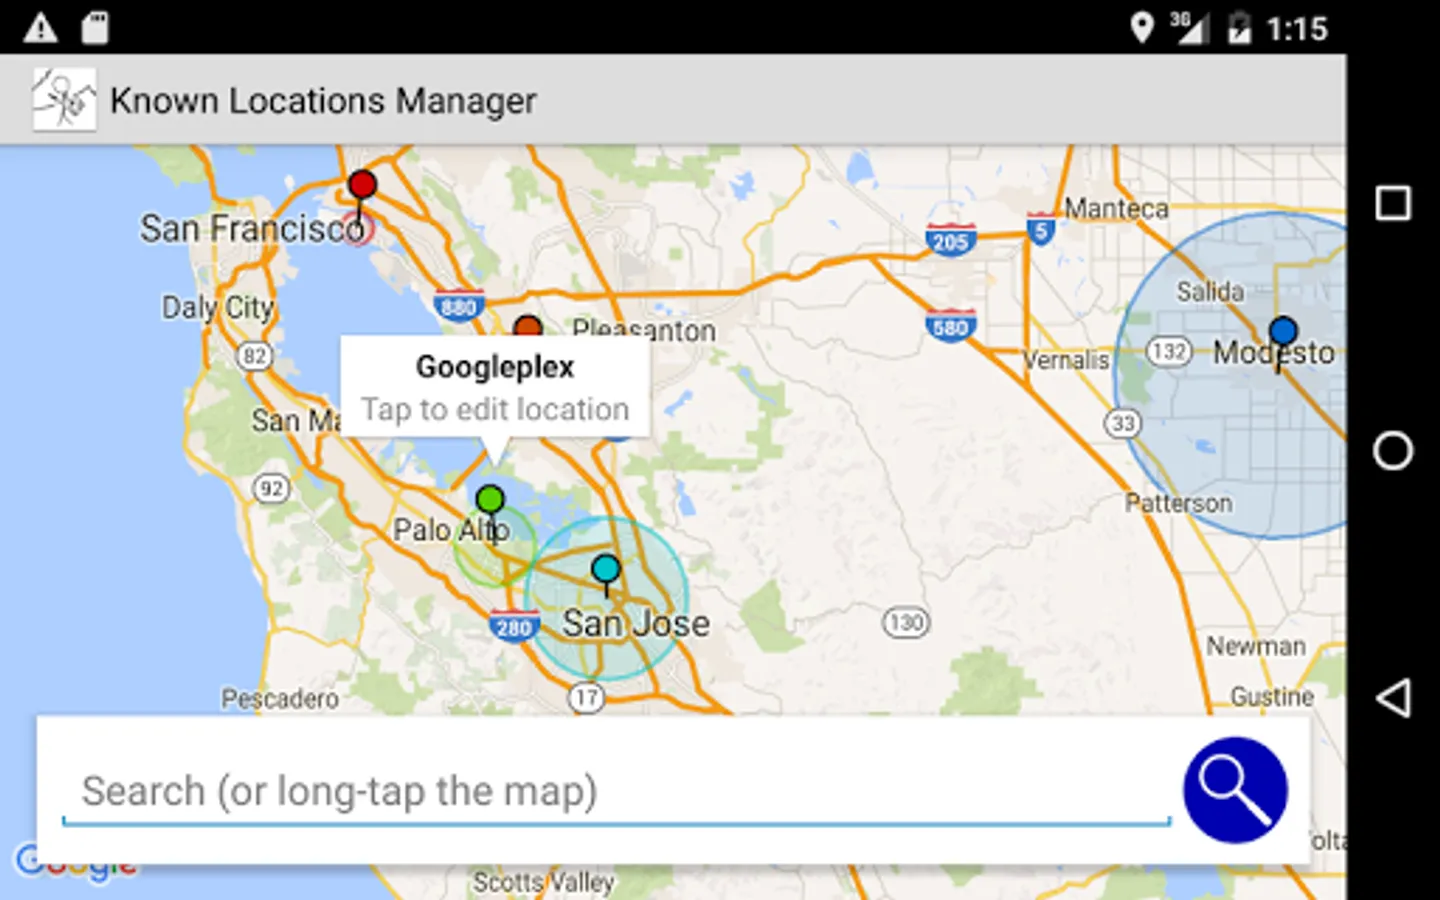Select the blue pin at Modesto
The image size is (1440, 900).
click(x=1283, y=331)
